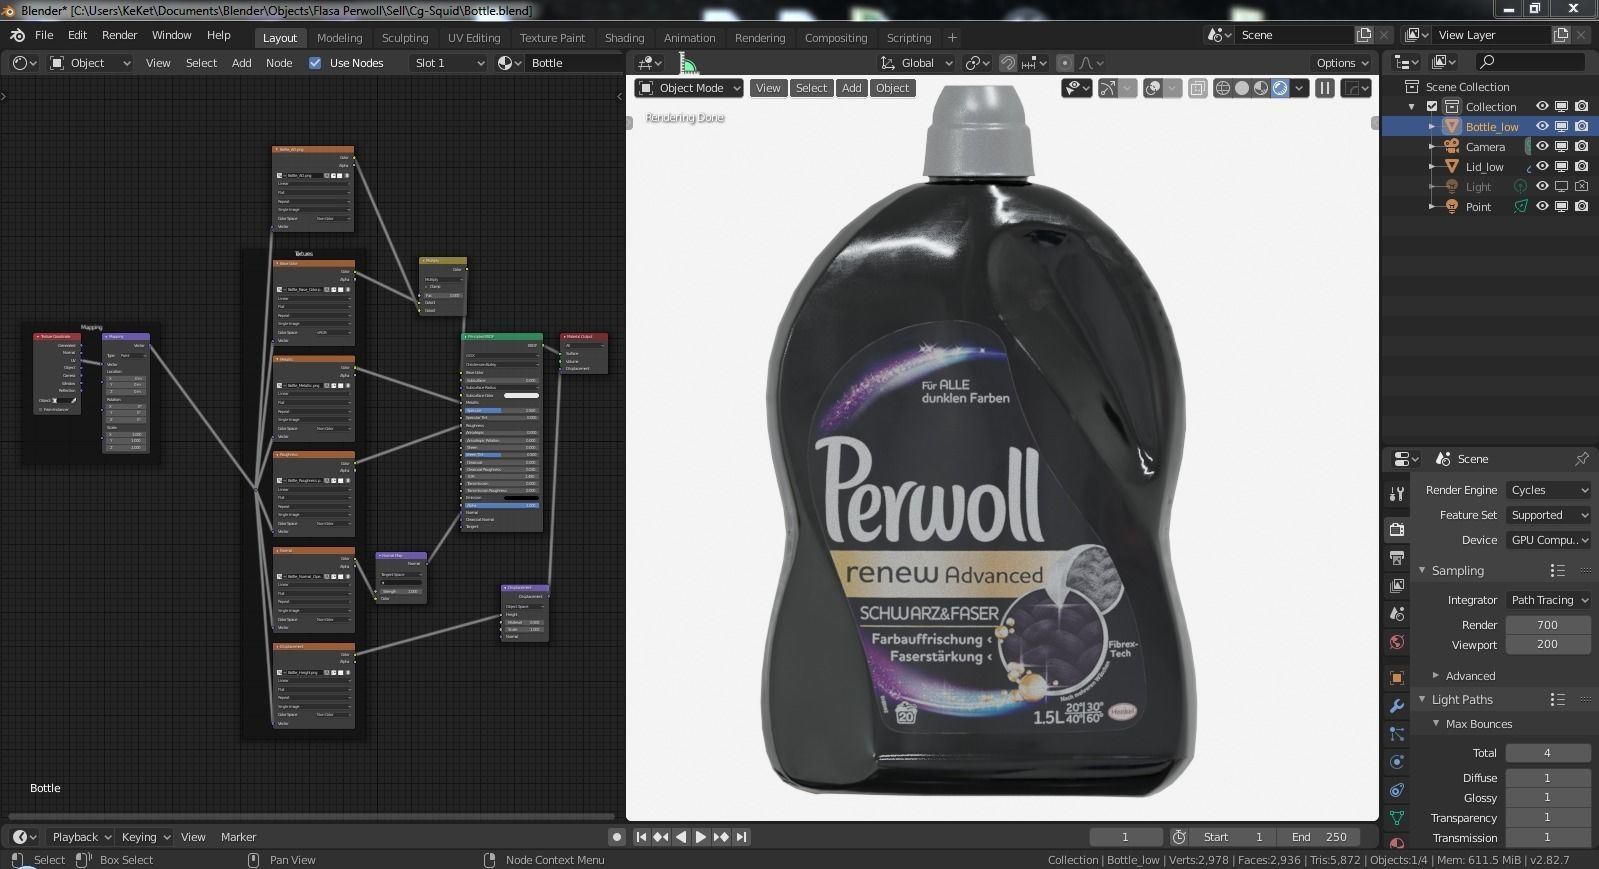
Task: Expand Advanced sampling subpanel
Action: pyautogui.click(x=1436, y=676)
